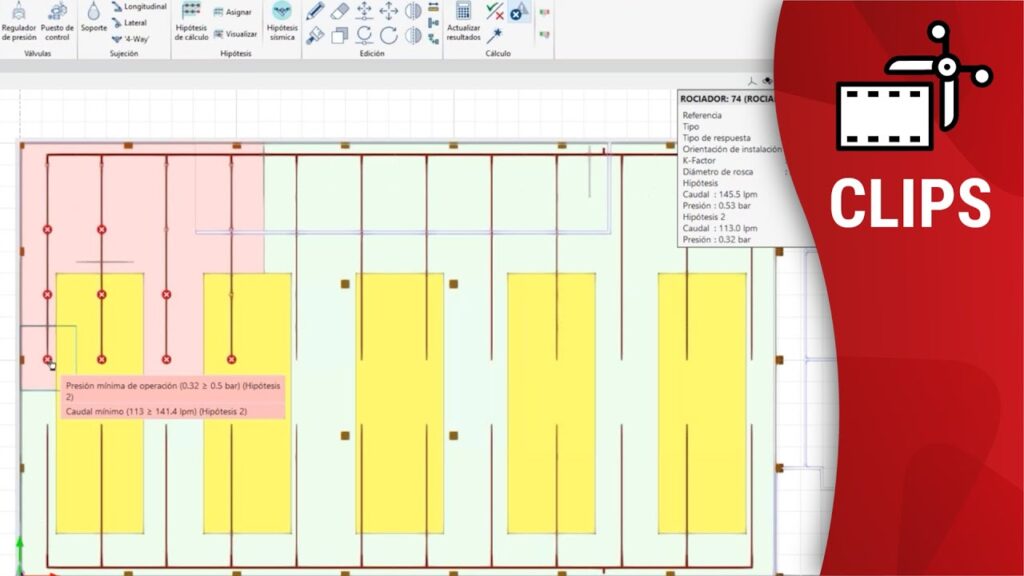The width and height of the screenshot is (1024, 576).
Task: Choose the '4-Way' bracing option
Action: coord(131,38)
